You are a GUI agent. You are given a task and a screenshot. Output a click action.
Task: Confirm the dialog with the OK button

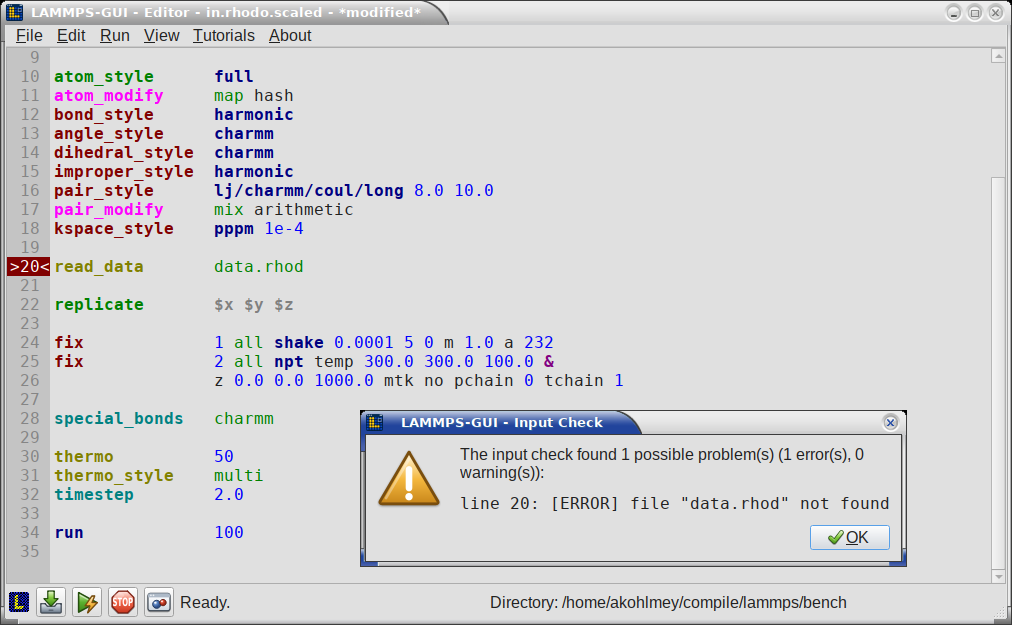[850, 537]
